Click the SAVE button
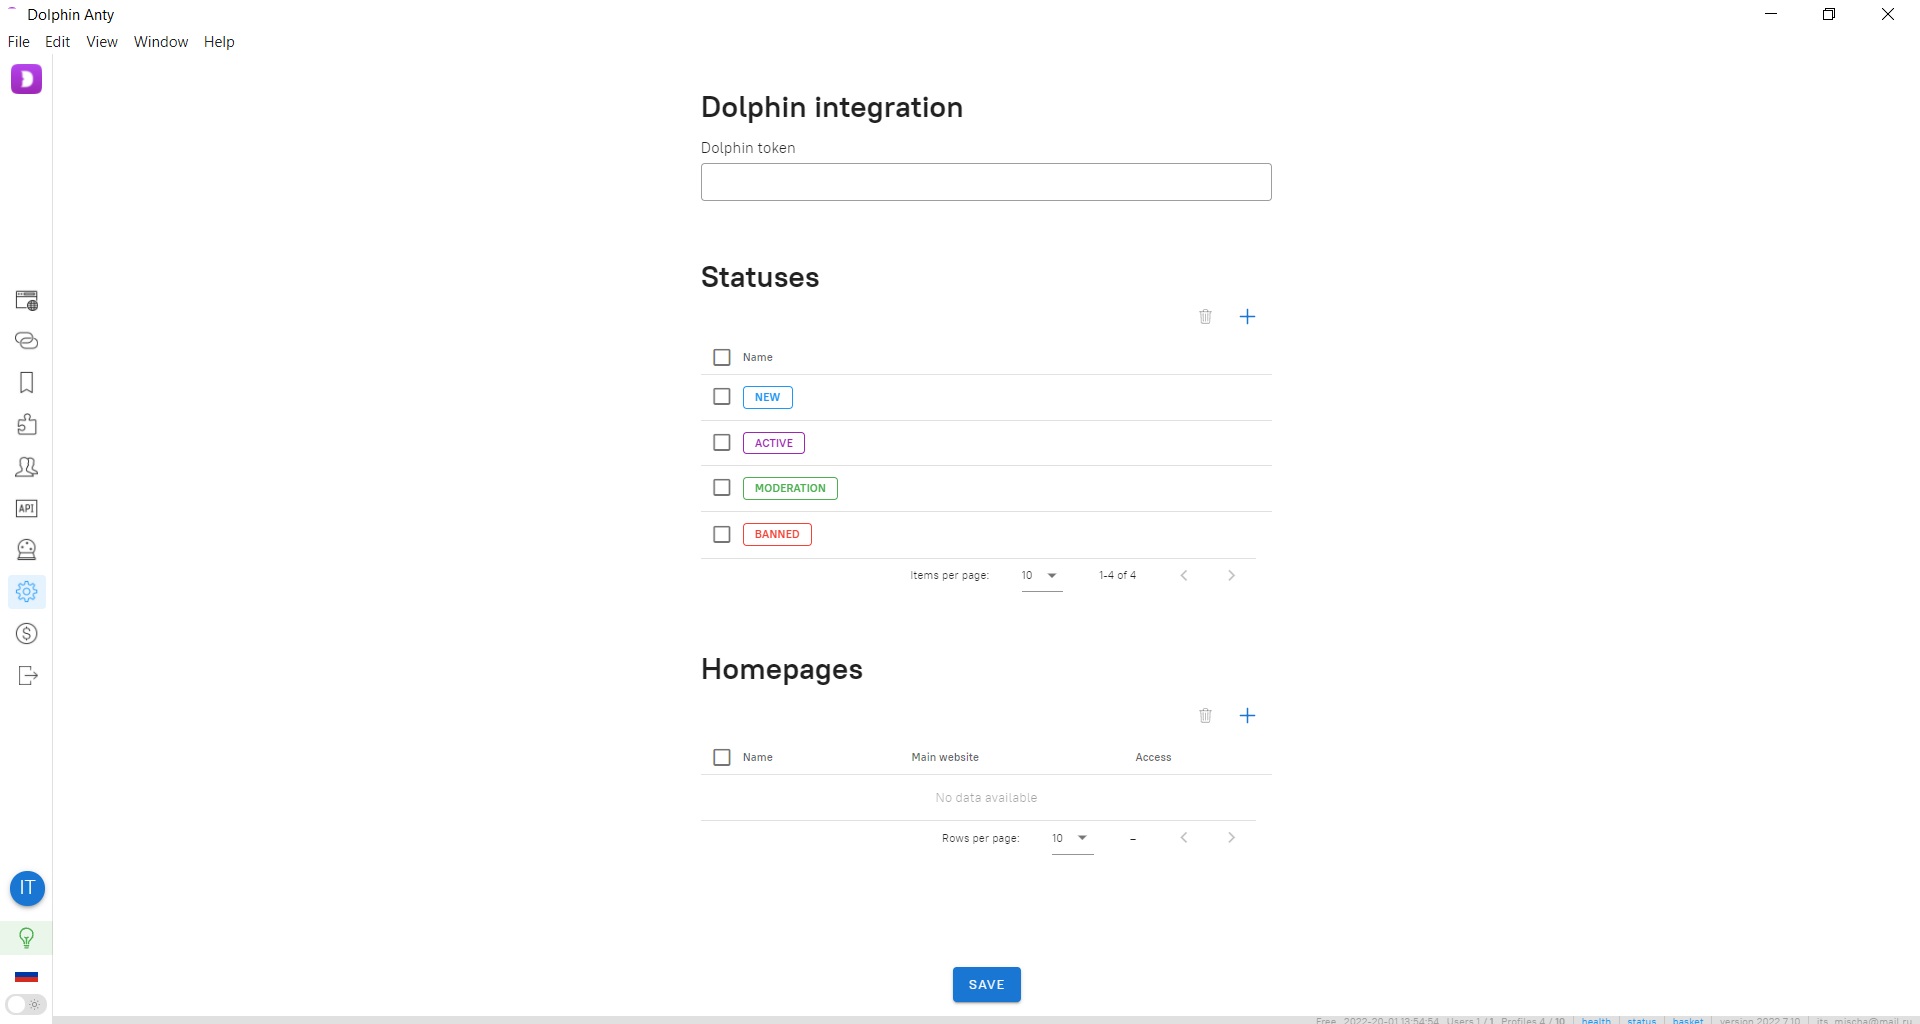 tap(986, 985)
